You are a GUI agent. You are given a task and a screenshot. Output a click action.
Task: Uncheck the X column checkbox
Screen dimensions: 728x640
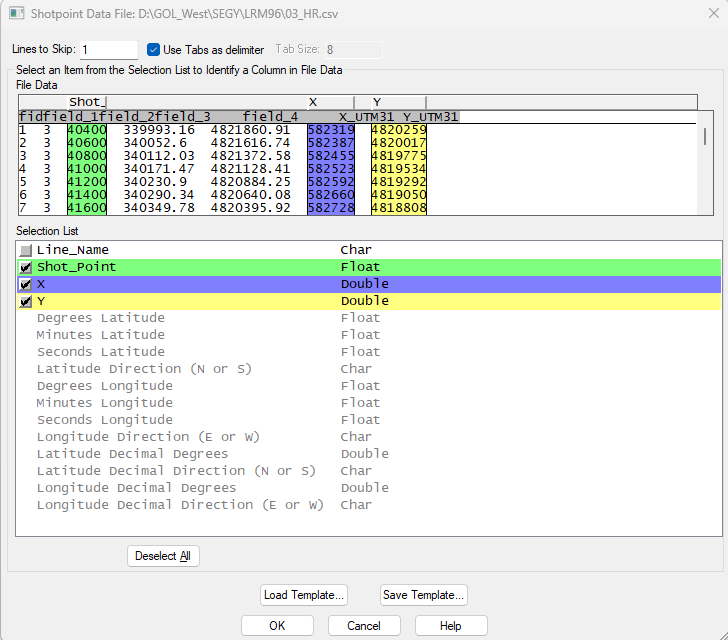26,284
